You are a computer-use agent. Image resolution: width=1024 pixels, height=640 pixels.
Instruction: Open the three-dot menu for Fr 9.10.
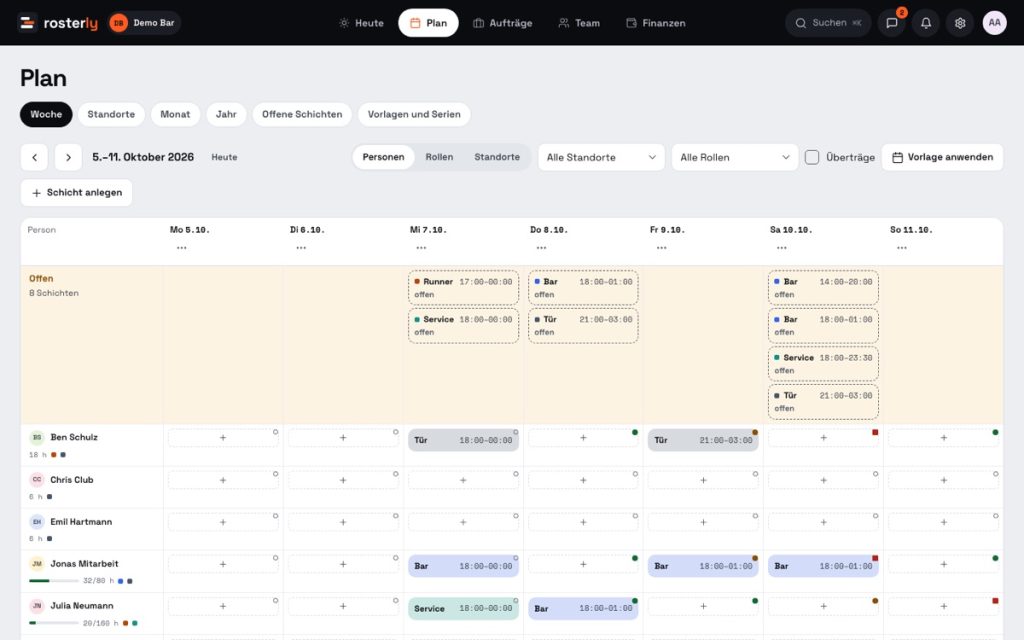tap(662, 248)
